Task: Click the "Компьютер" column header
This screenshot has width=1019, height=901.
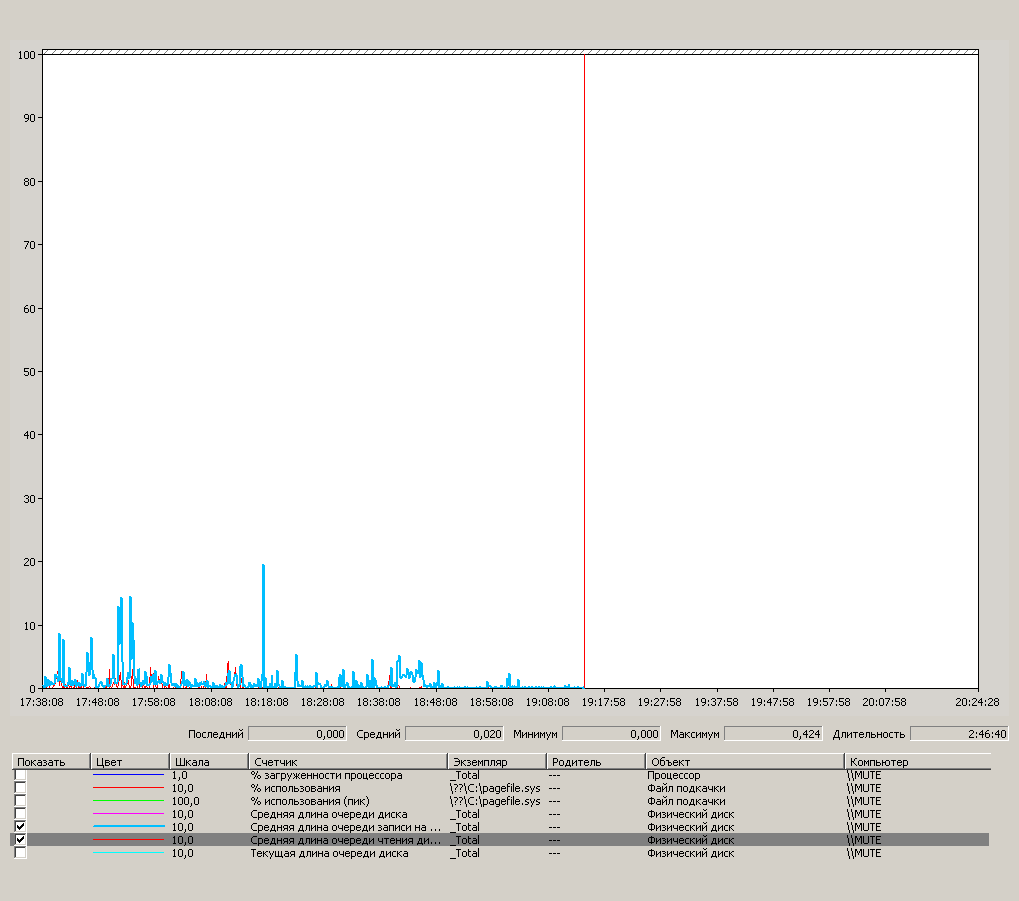Action: click(917, 762)
